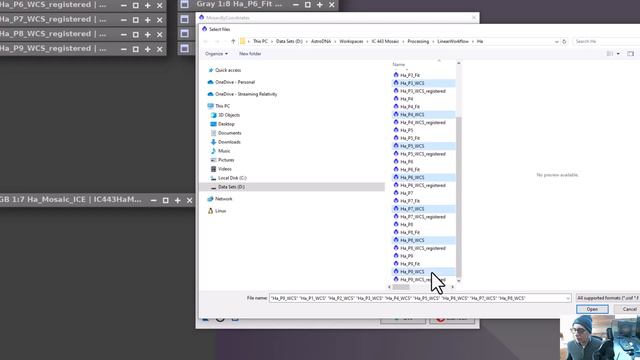Select Ha_P4_WCS_registered in file list
Image resolution: width=640 pixels, height=360 pixels.
point(422,122)
